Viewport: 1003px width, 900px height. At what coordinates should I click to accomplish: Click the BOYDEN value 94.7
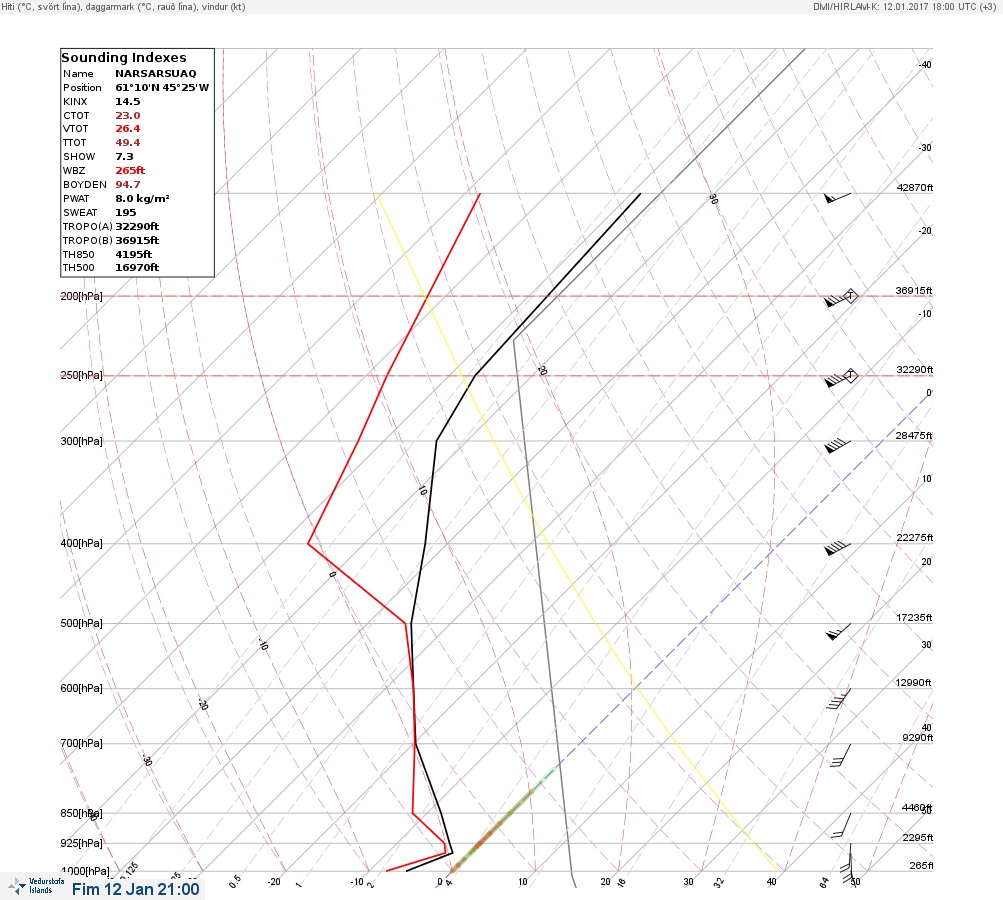click(x=127, y=185)
